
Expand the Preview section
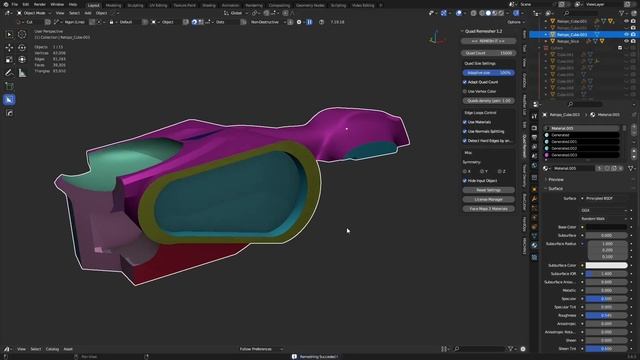[556, 180]
